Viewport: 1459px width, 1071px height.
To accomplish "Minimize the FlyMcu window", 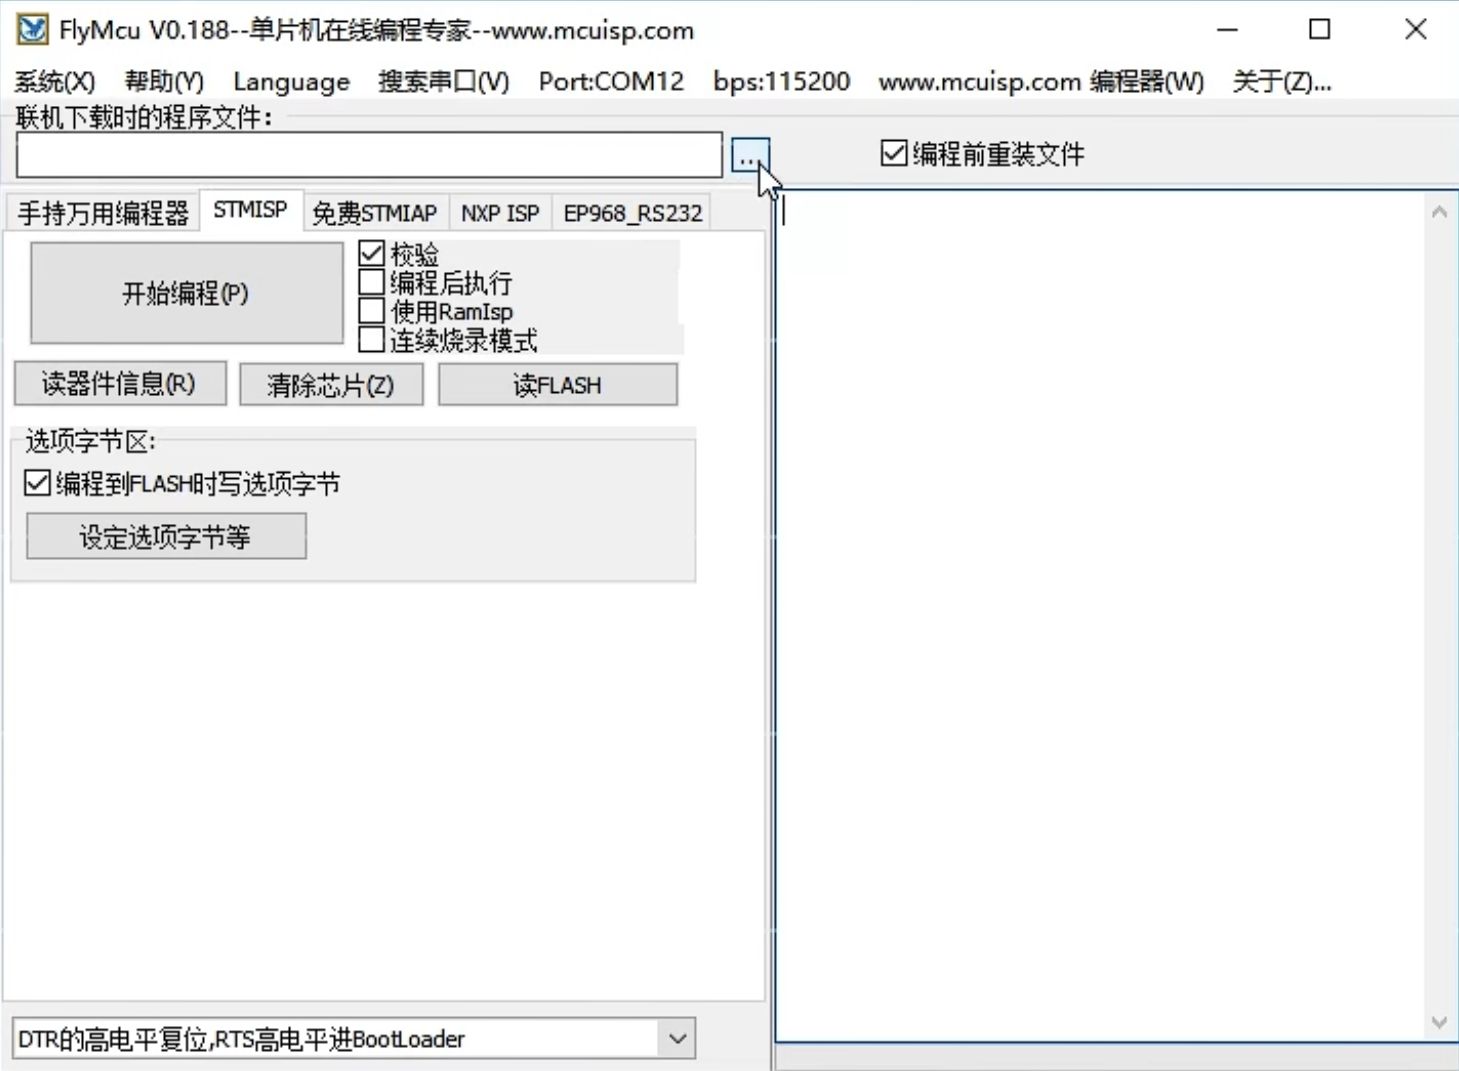I will (x=1228, y=30).
